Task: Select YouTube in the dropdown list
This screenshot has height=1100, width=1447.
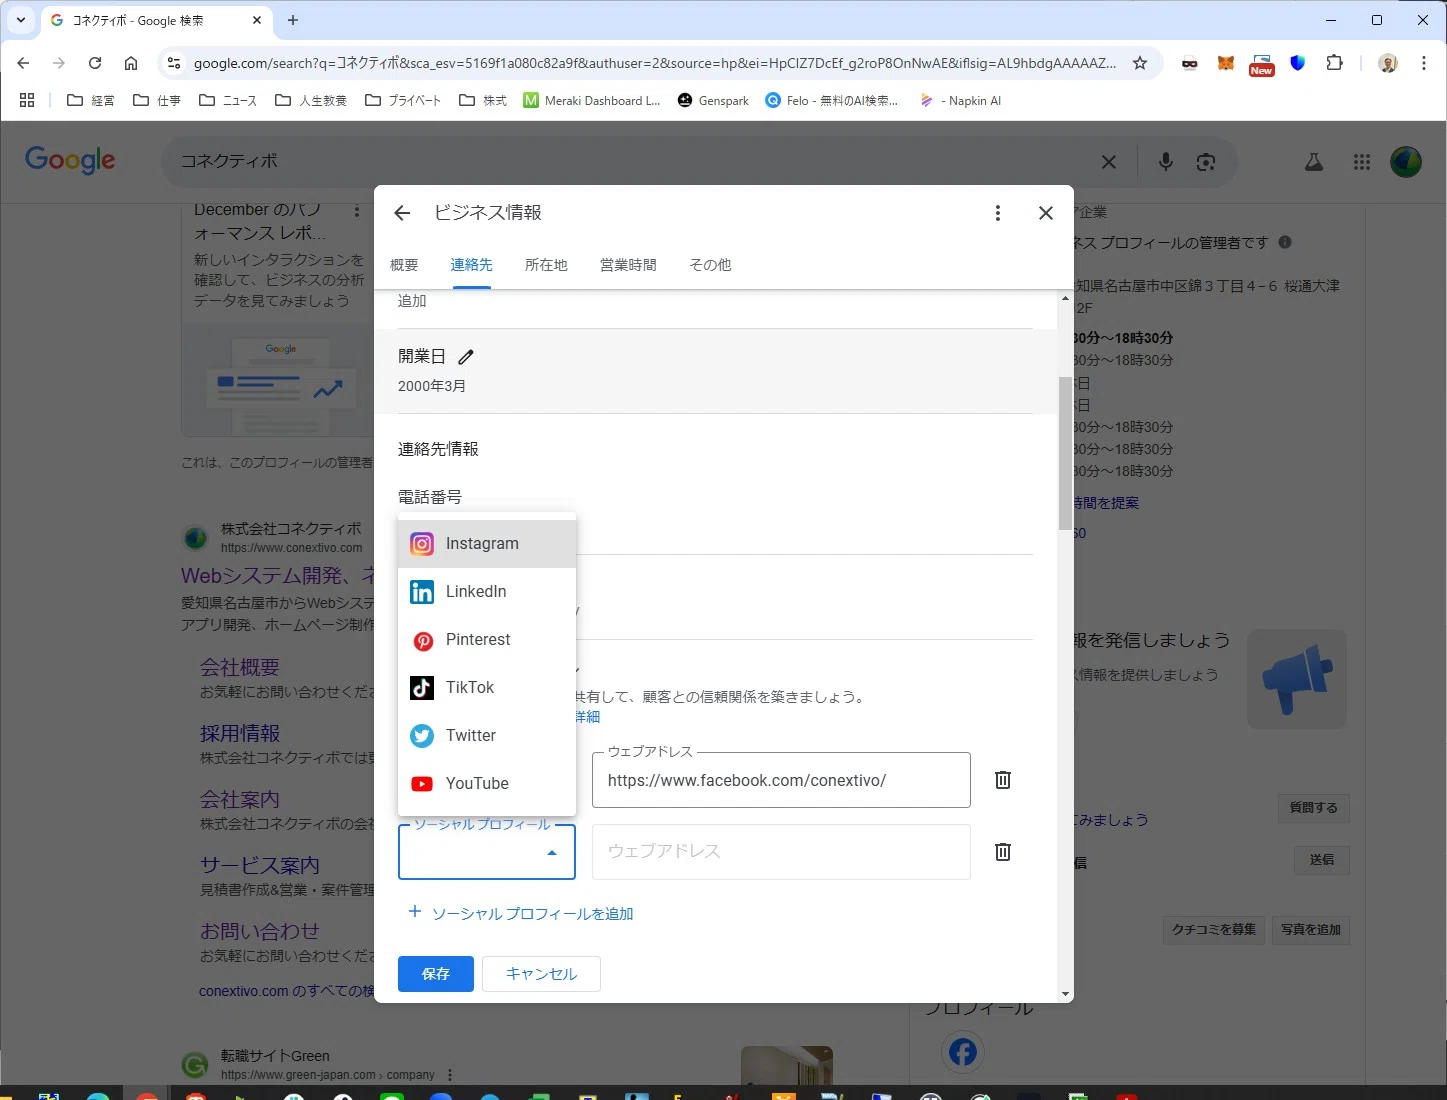Action: 487,783
